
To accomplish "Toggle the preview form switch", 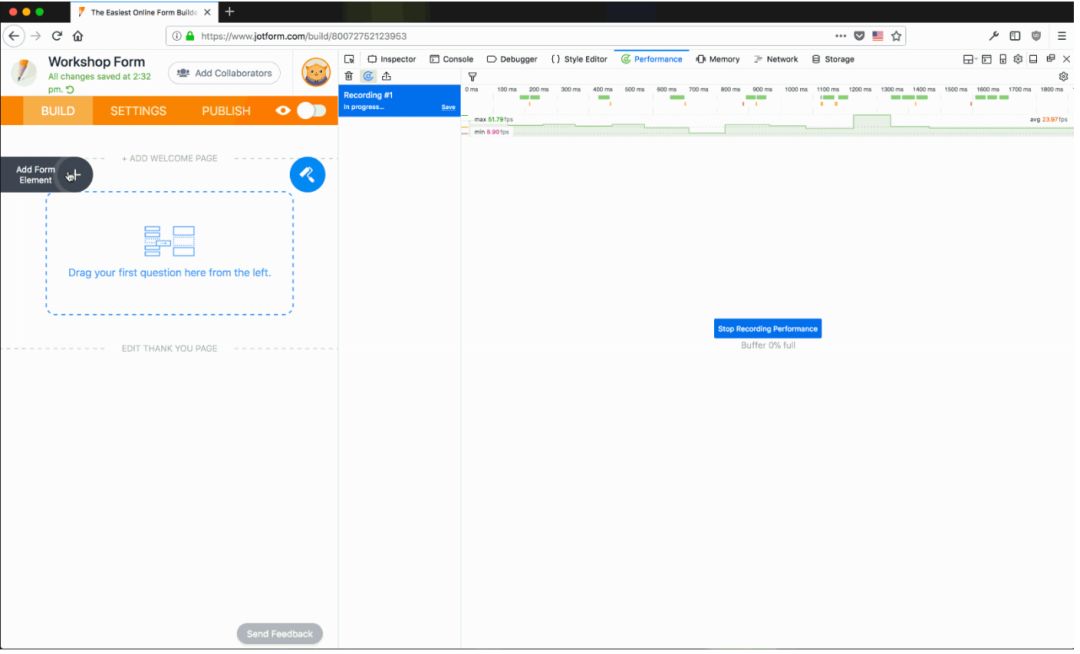I will pyautogui.click(x=311, y=111).
